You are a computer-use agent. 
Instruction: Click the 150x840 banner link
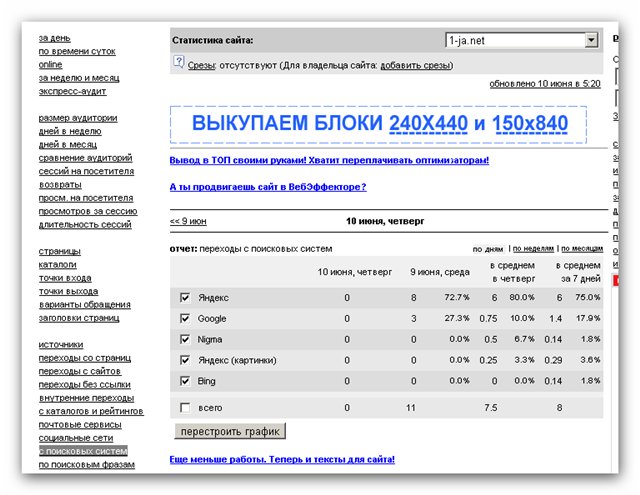530,124
